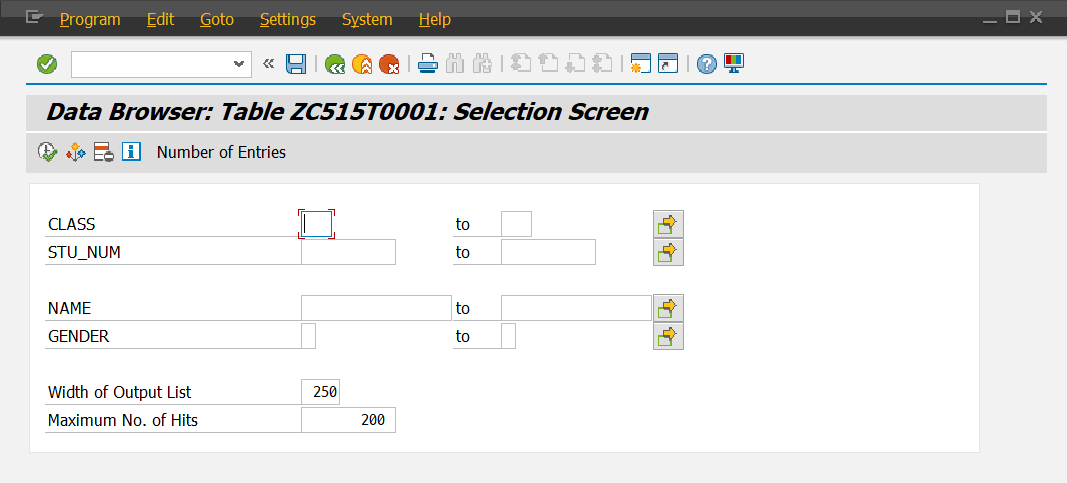Click the Create New Session icon
1067x483 pixels.
(x=640, y=64)
